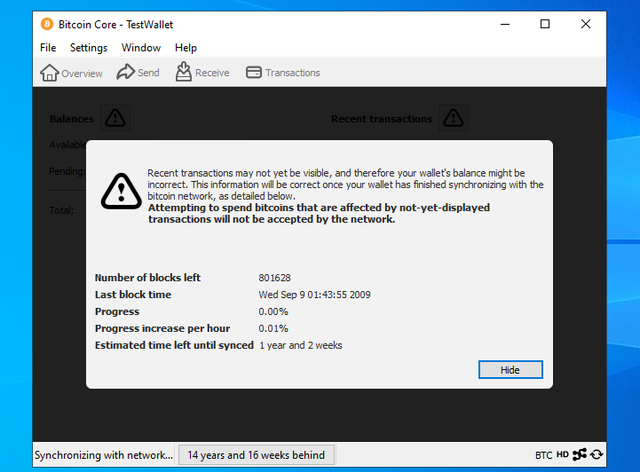The height and width of the screenshot is (472, 640).
Task: Click the estimate '1 year and 2 weeks'
Action: click(301, 345)
